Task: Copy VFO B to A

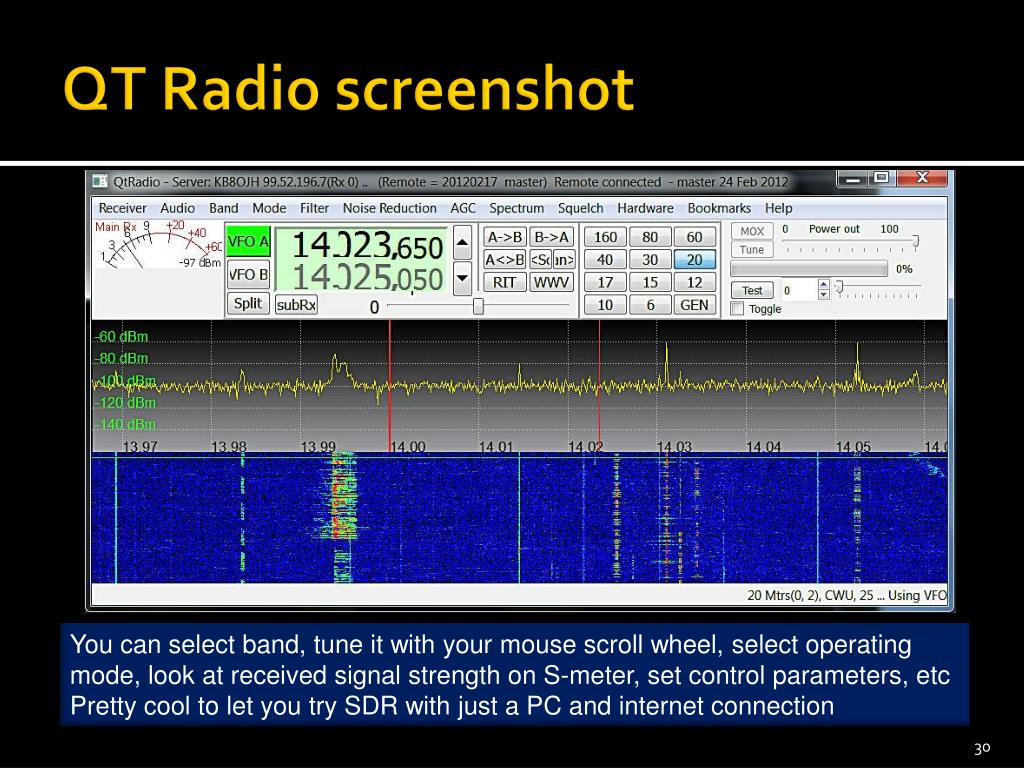Action: [x=551, y=237]
